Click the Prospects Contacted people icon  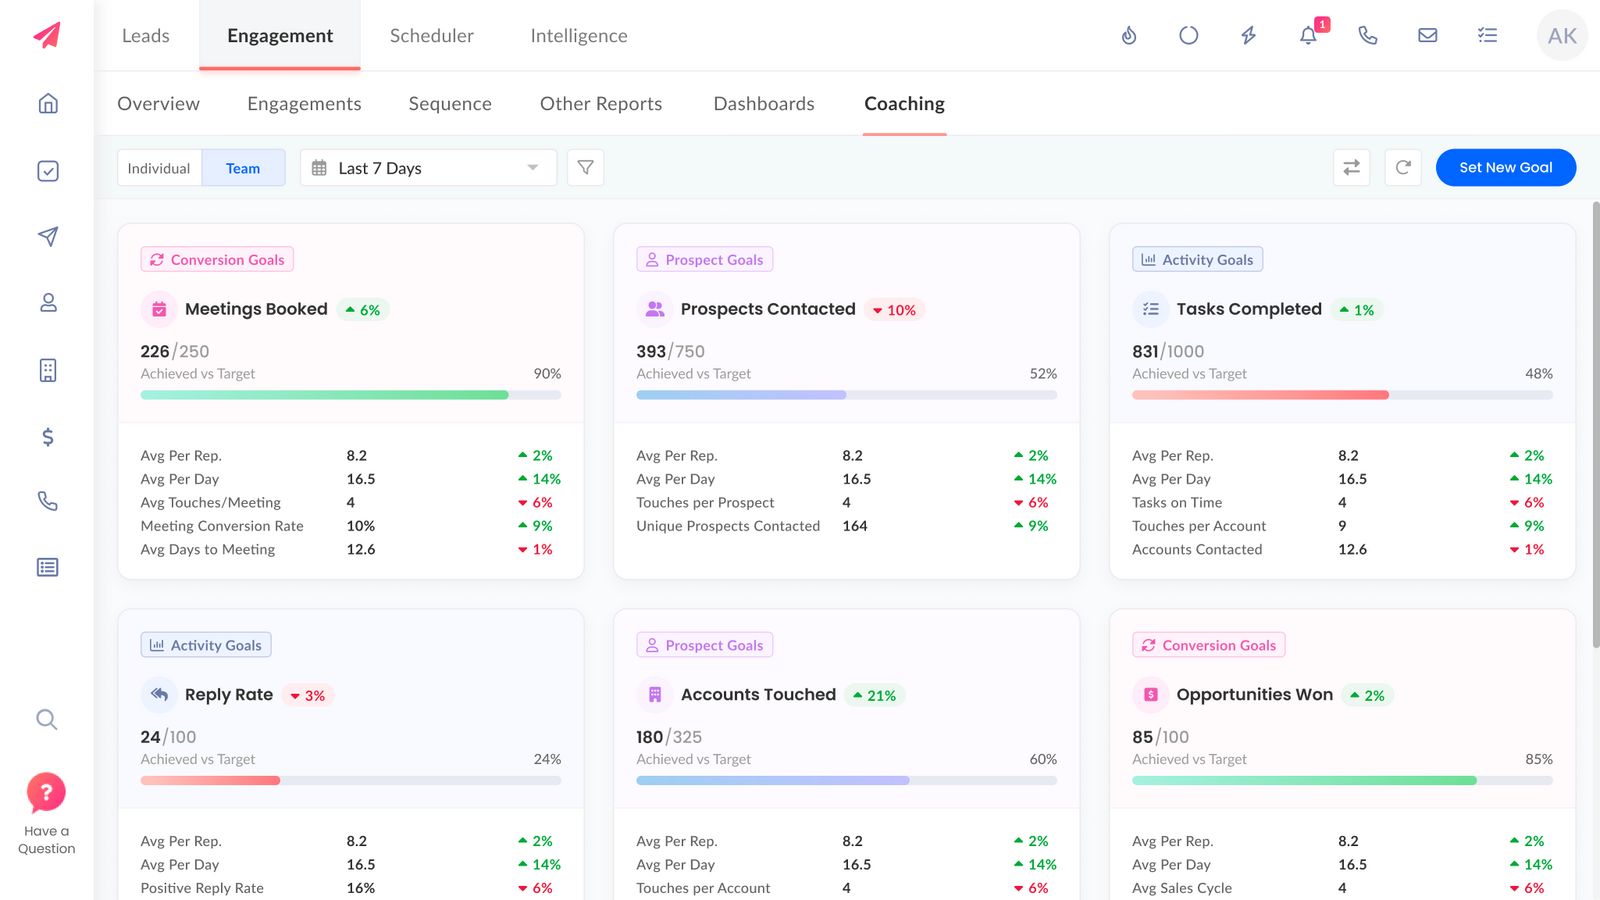click(x=655, y=309)
